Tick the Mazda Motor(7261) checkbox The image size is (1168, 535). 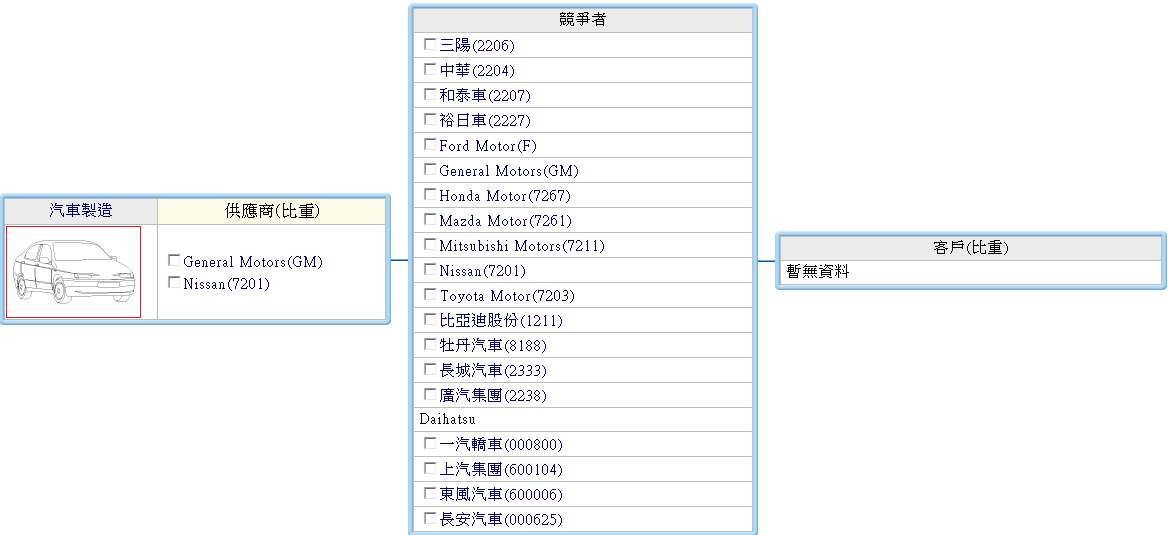click(x=430, y=220)
